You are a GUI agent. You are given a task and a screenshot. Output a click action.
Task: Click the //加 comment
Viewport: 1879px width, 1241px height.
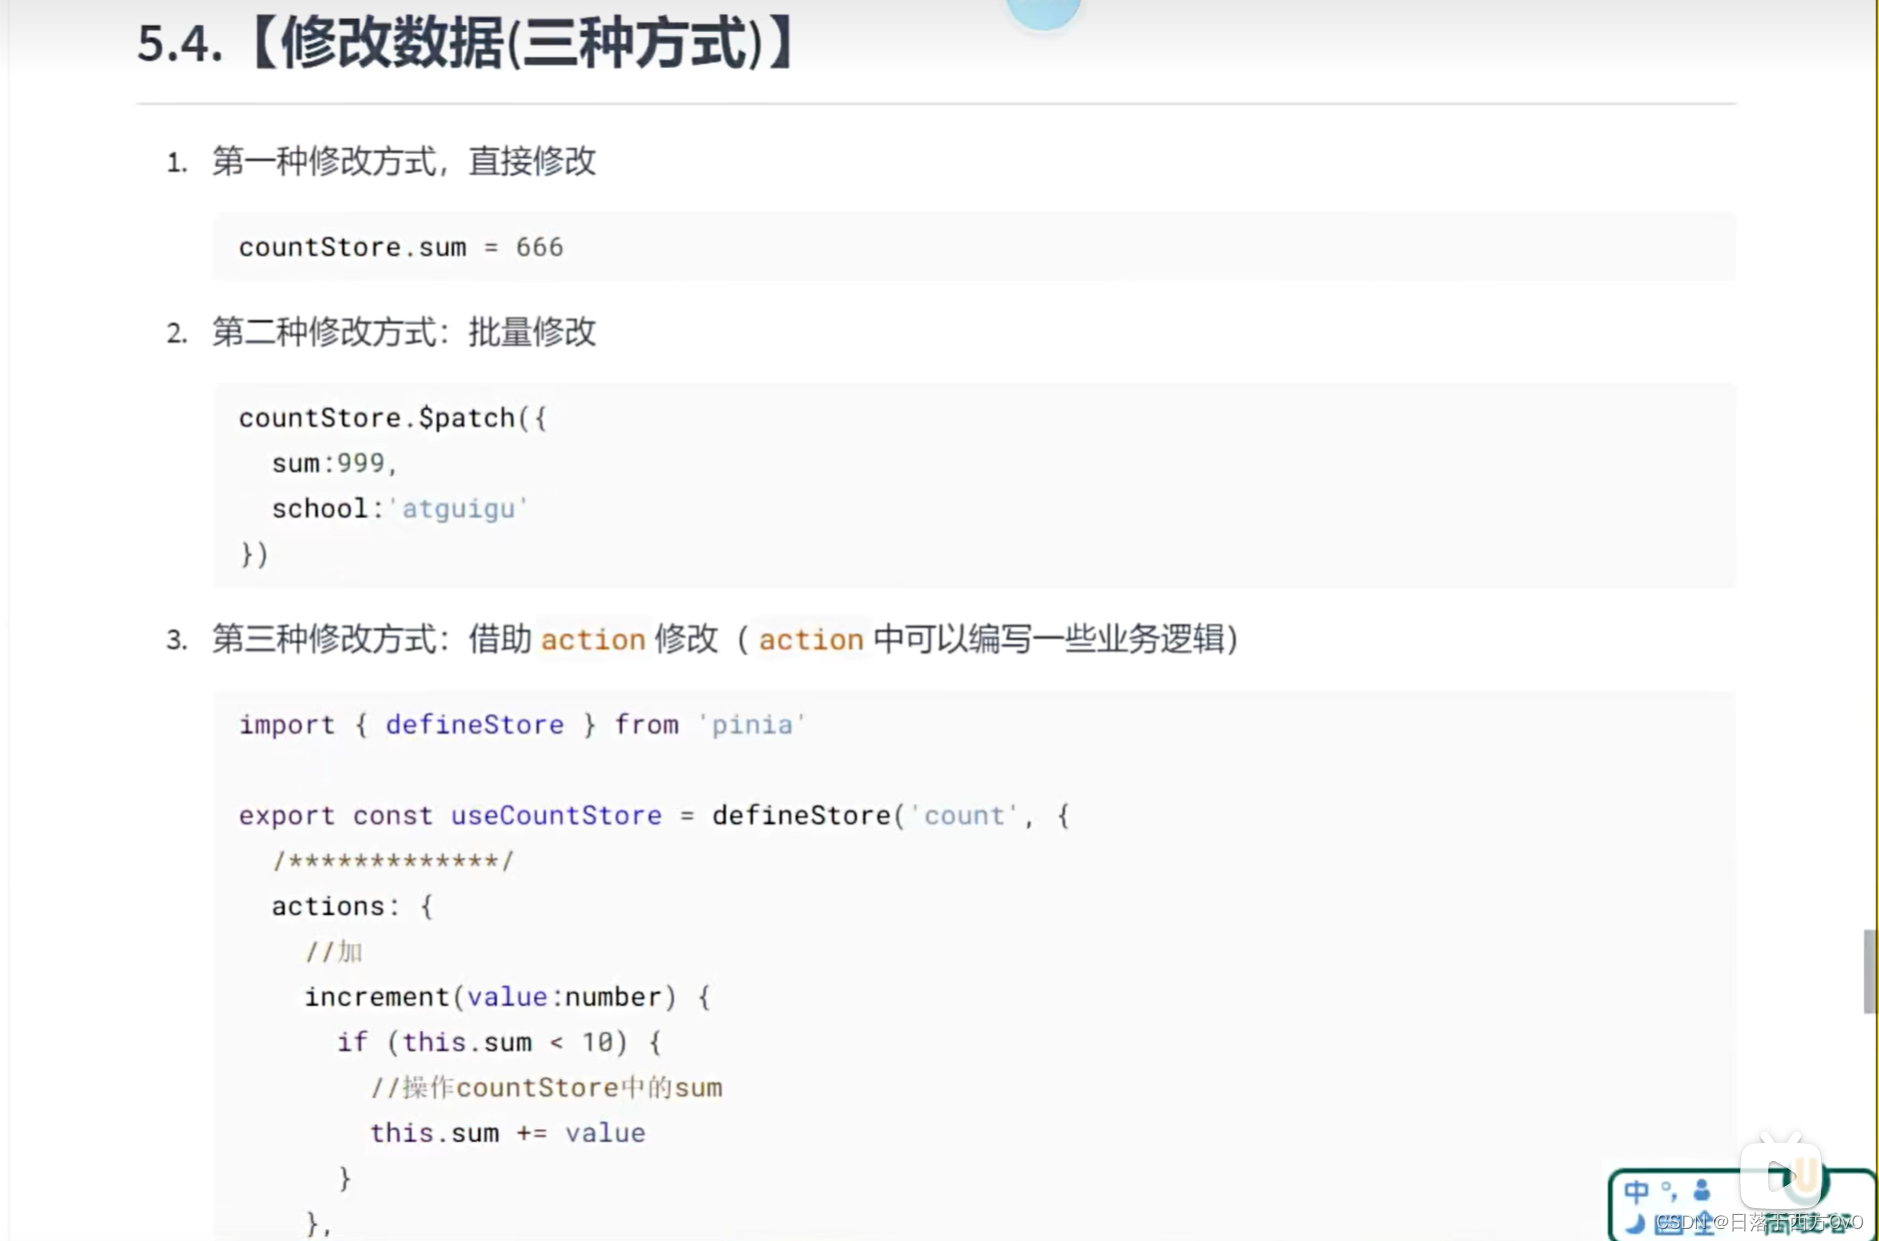334,952
